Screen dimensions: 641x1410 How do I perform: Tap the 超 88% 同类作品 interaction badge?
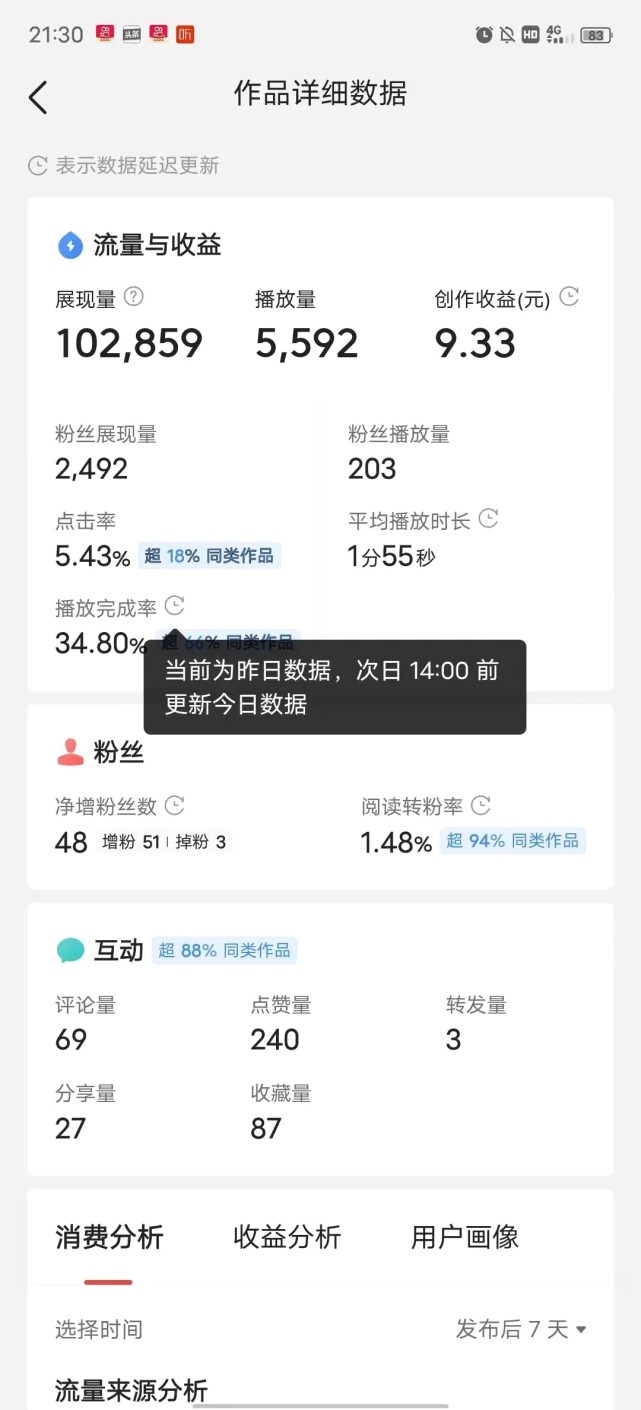point(224,950)
